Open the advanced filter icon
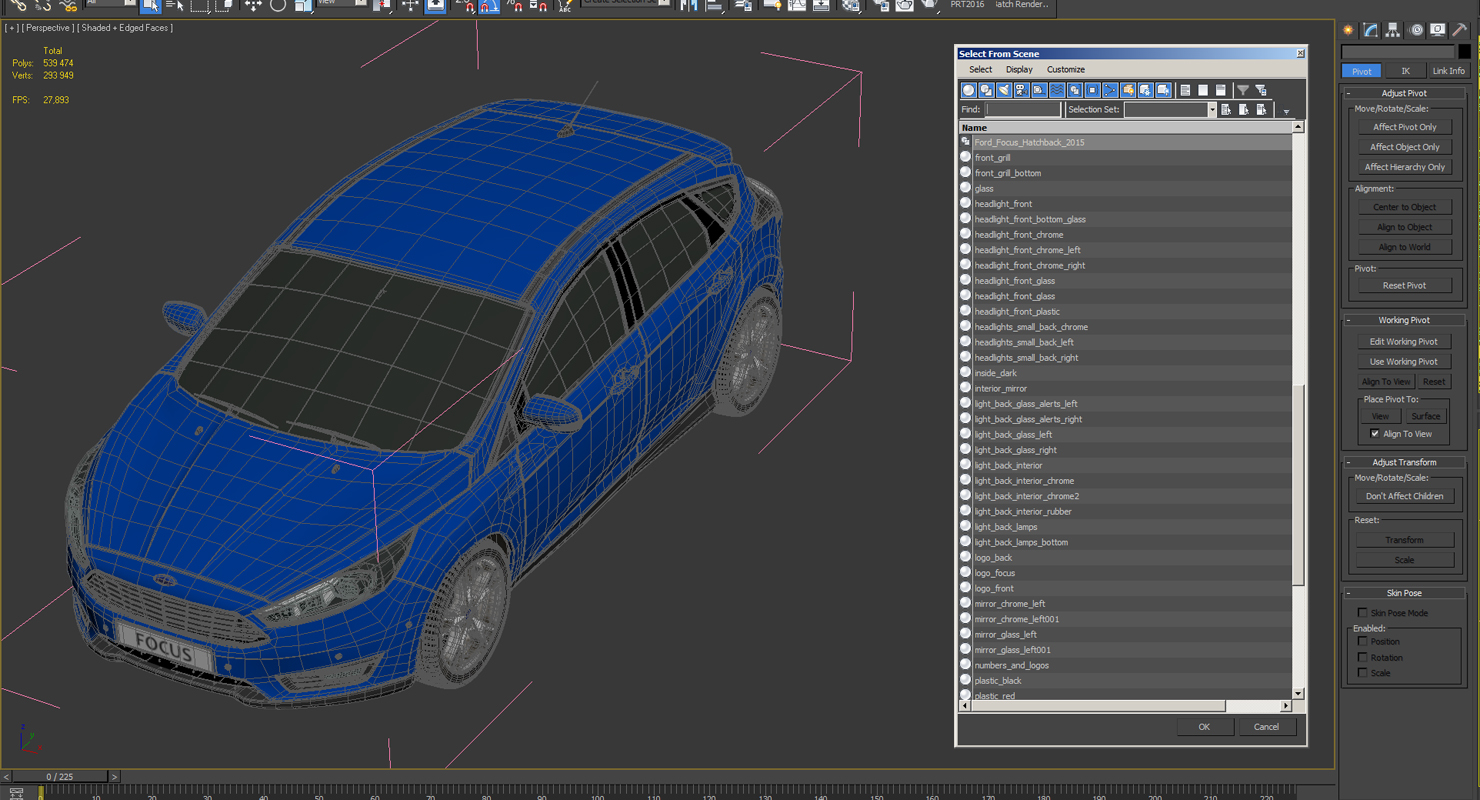 [1261, 90]
